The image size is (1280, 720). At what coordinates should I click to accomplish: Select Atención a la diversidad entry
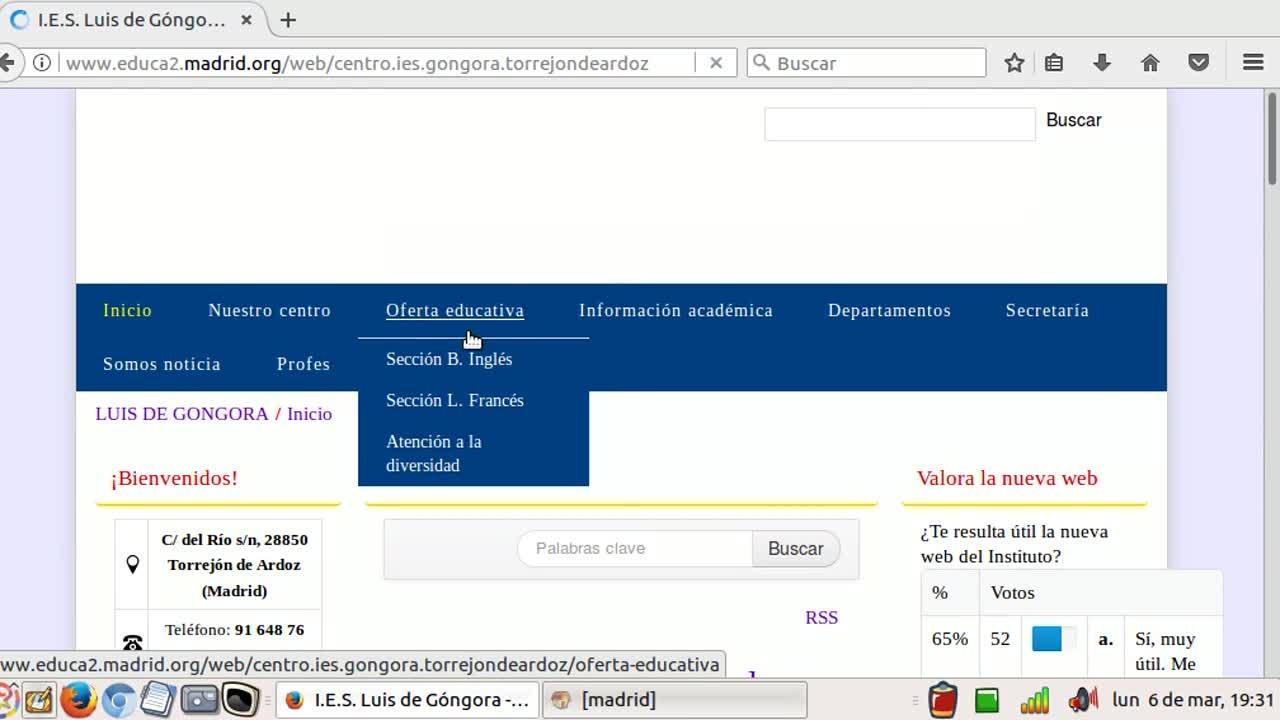coord(434,453)
